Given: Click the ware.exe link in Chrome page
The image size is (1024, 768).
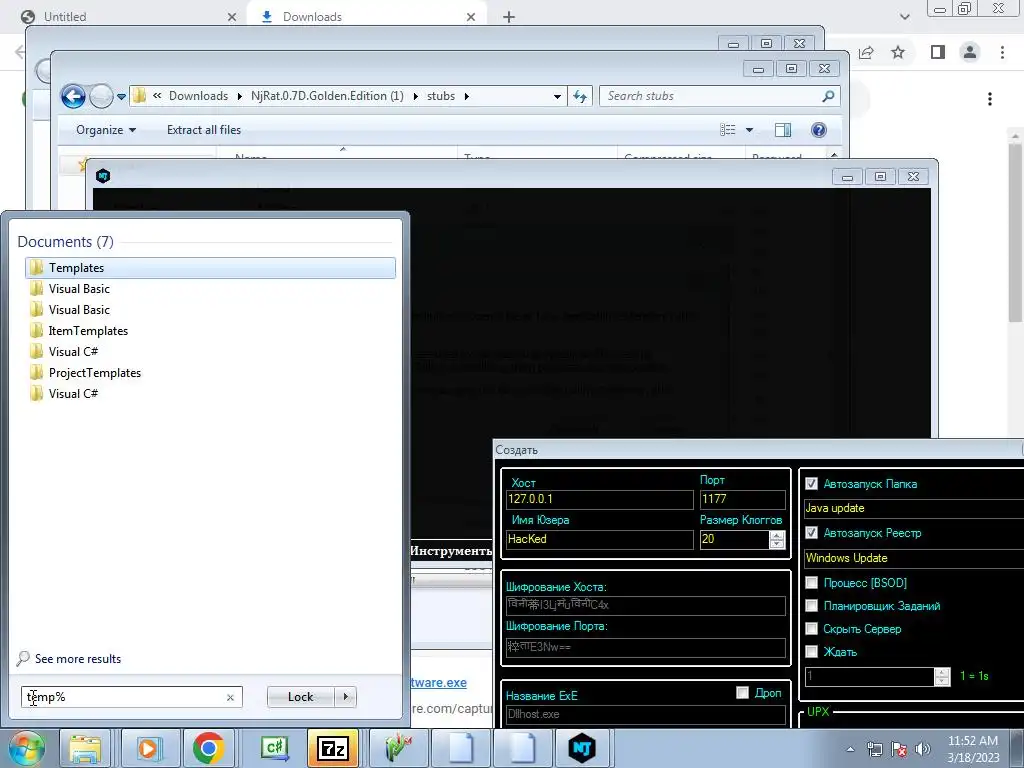Looking at the screenshot, I should (439, 682).
